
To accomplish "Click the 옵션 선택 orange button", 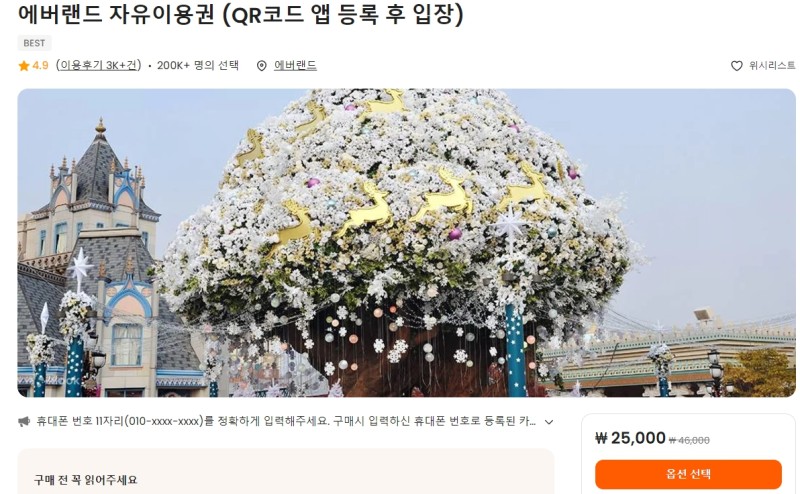I will coord(688,474).
